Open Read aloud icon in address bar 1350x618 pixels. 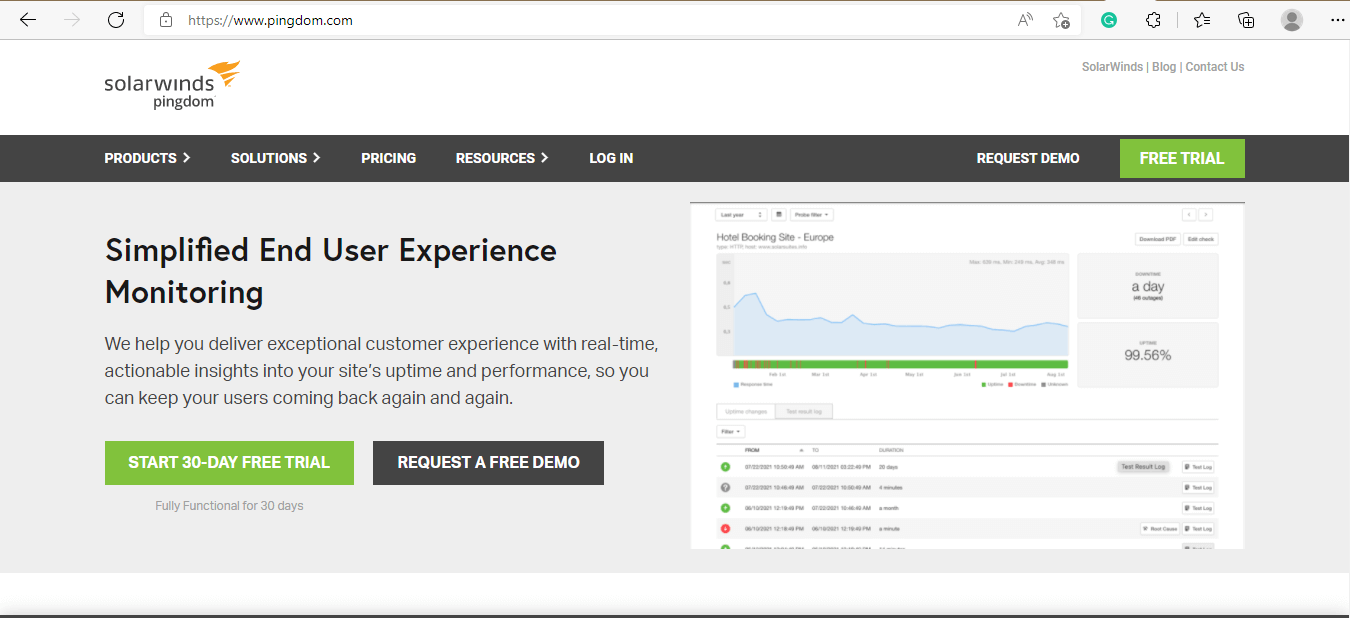click(x=1025, y=20)
